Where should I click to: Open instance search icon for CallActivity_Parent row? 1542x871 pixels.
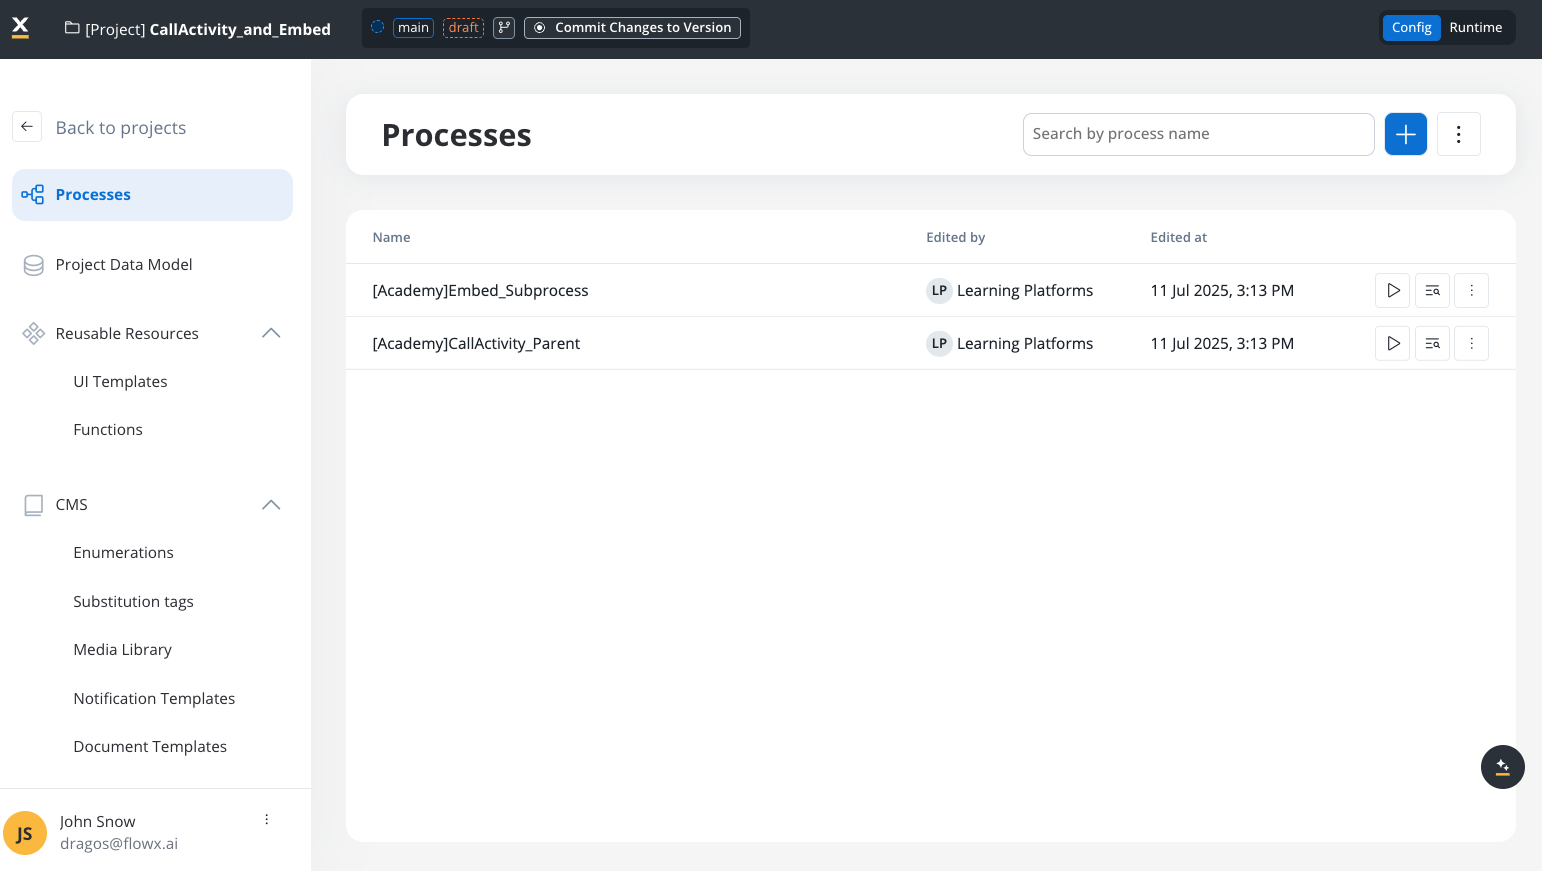1432,344
